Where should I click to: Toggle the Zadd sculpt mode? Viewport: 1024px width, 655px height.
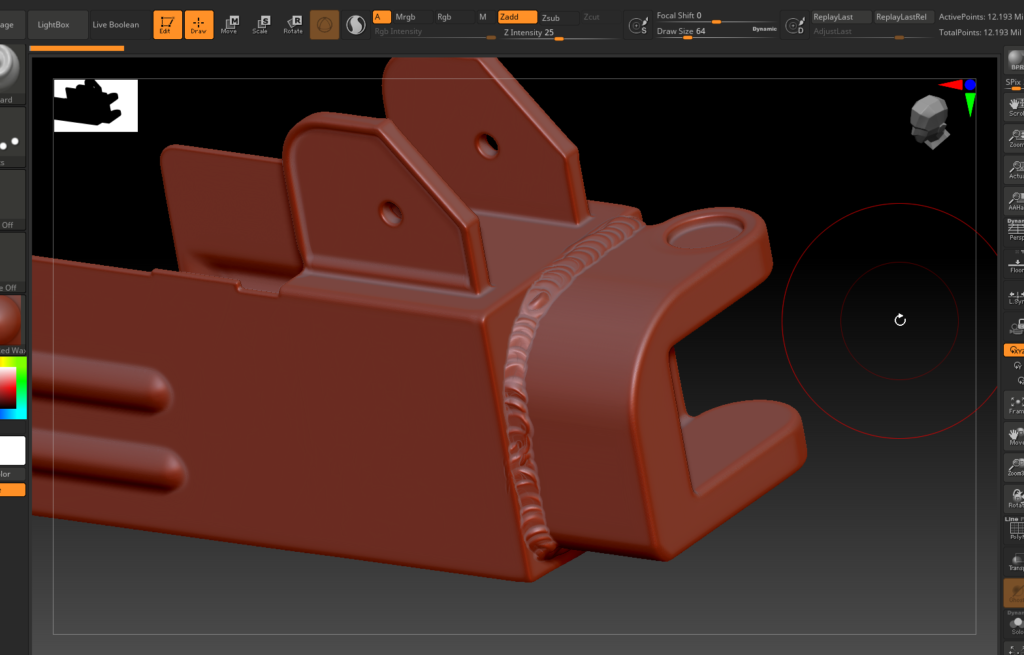coord(516,17)
